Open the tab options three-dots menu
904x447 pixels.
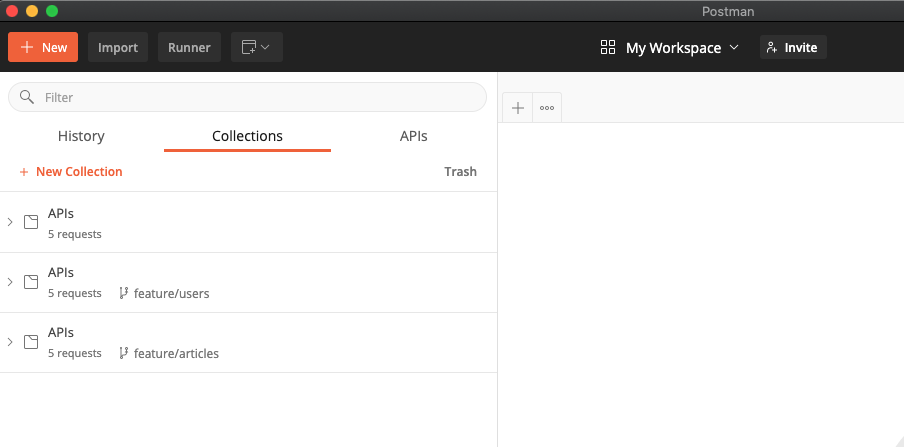(547, 108)
